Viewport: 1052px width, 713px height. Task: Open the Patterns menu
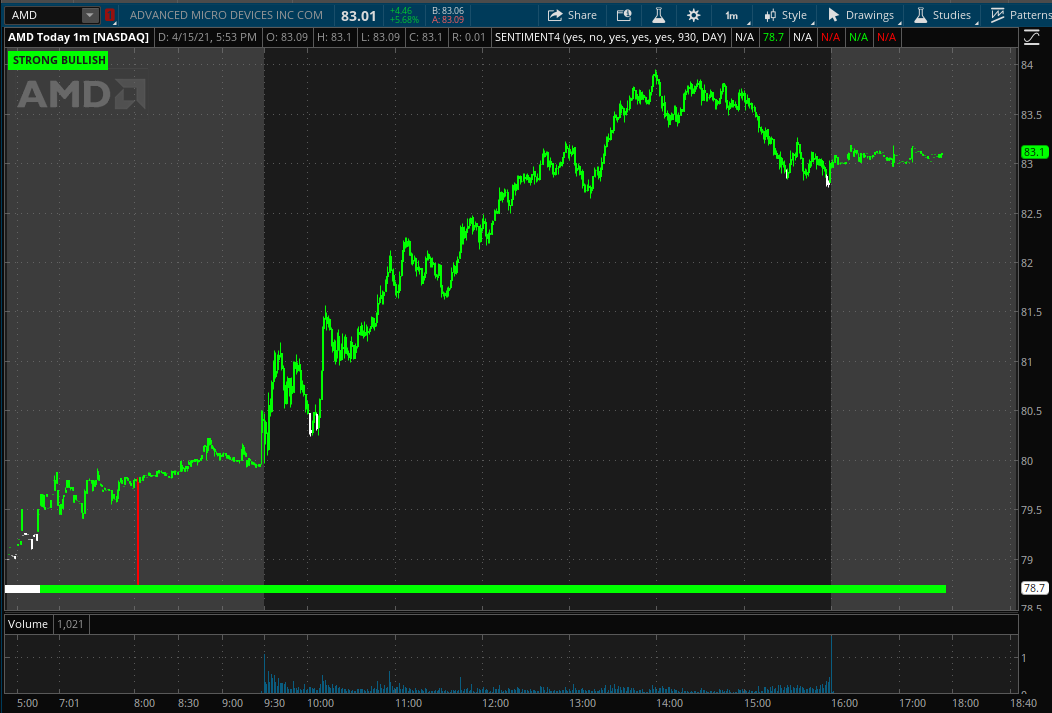1020,15
